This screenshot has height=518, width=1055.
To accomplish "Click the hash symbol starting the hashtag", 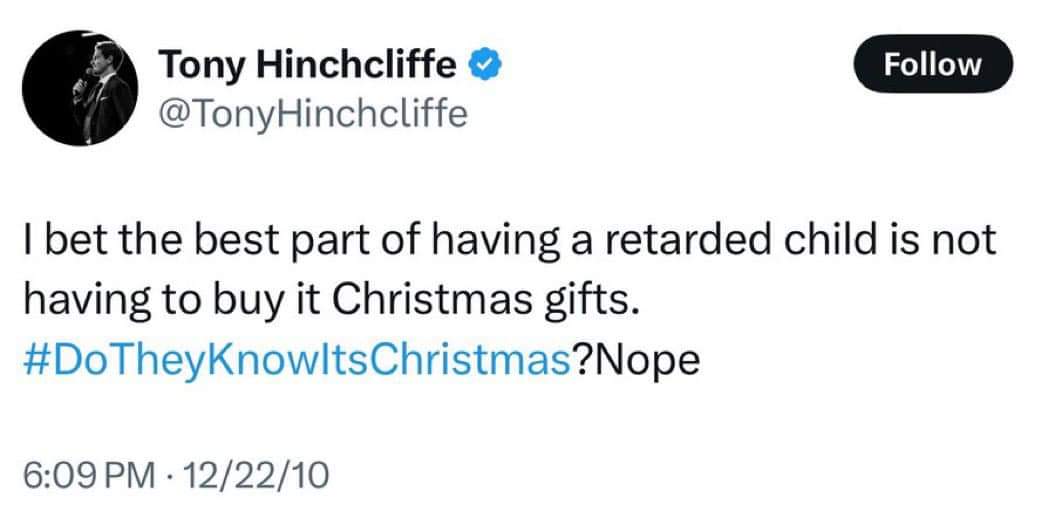I will (x=35, y=363).
